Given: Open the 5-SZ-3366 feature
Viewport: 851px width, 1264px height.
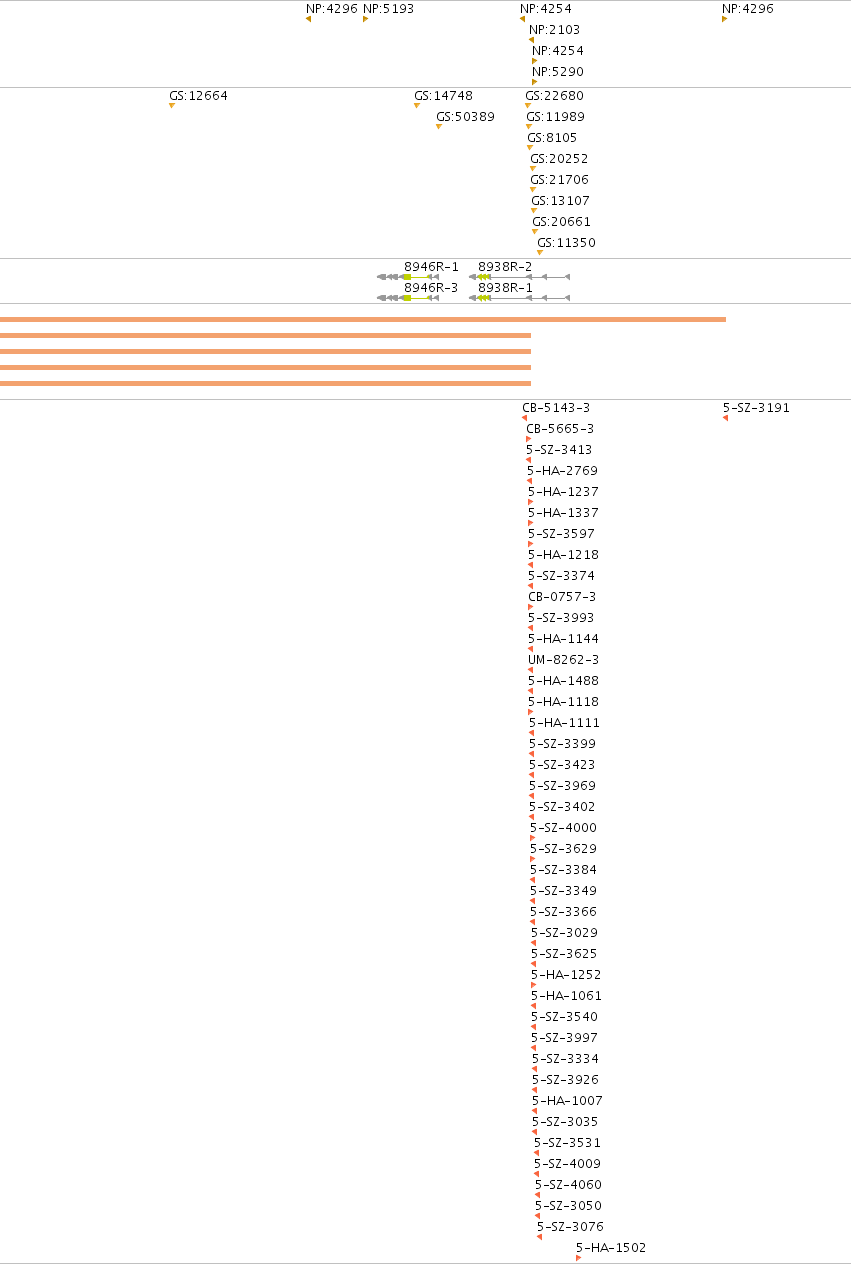Looking at the screenshot, I should coord(563,912).
